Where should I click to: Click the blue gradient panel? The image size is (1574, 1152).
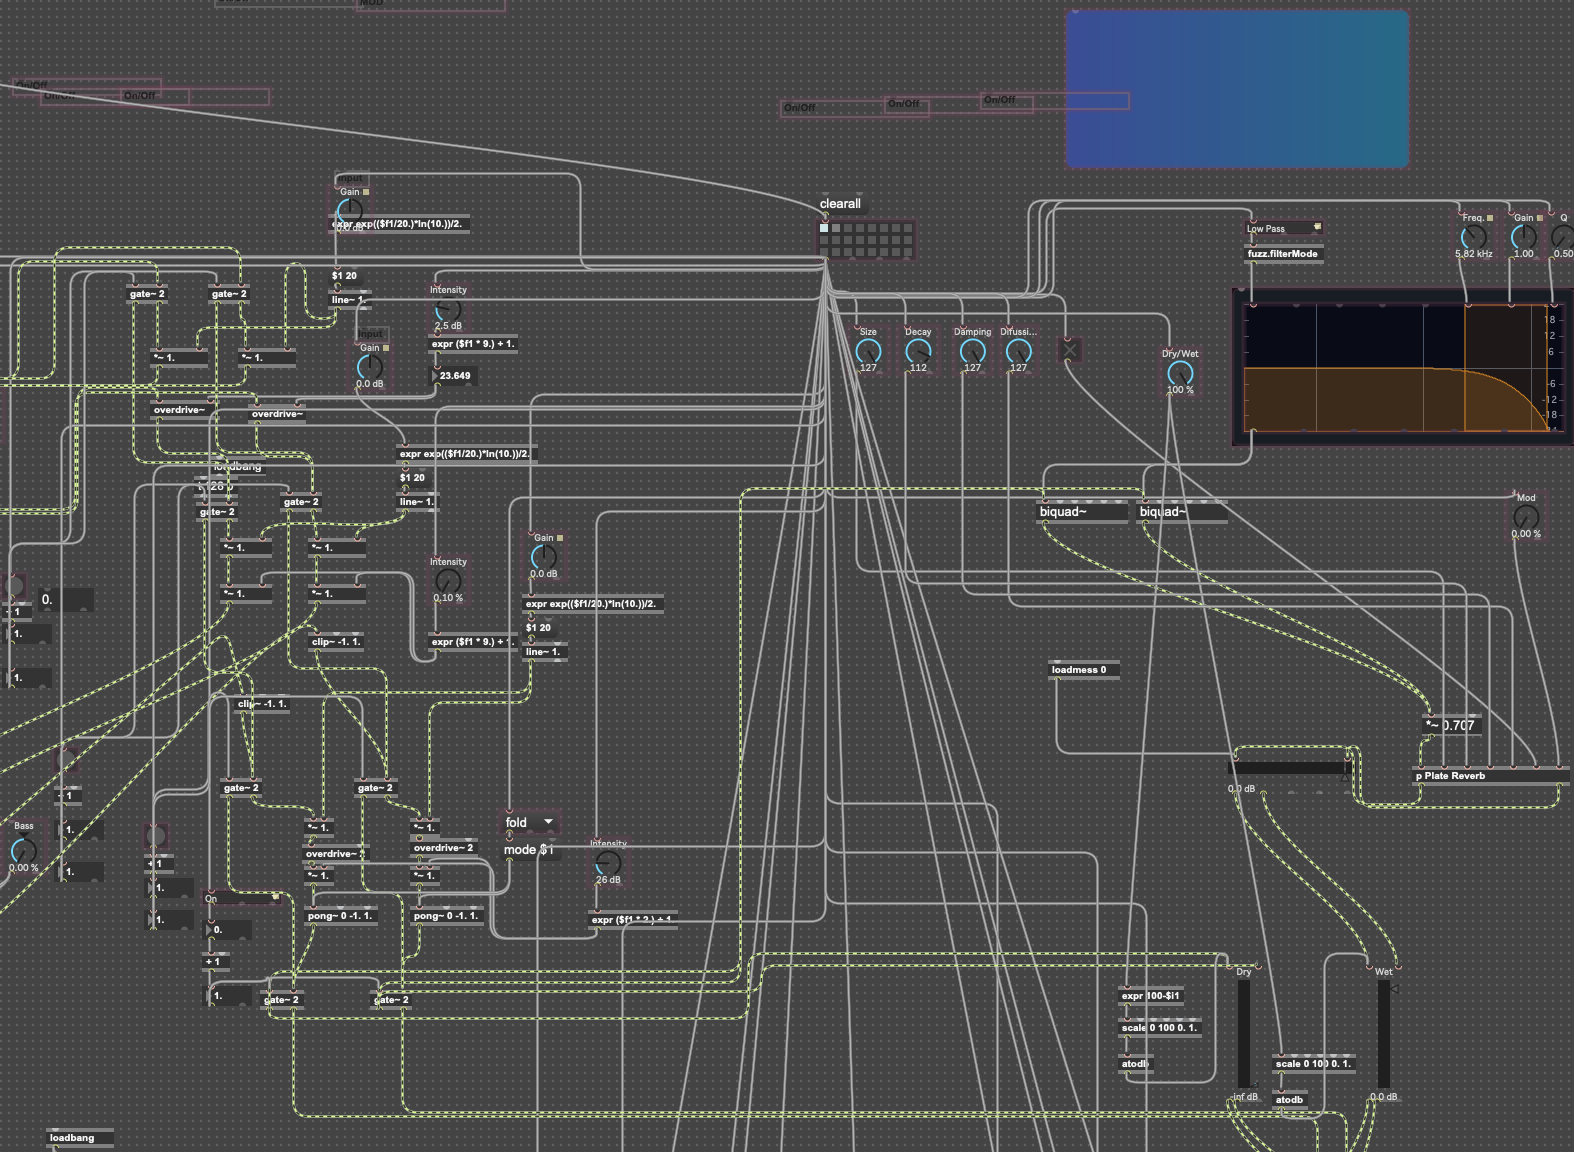(x=1237, y=89)
